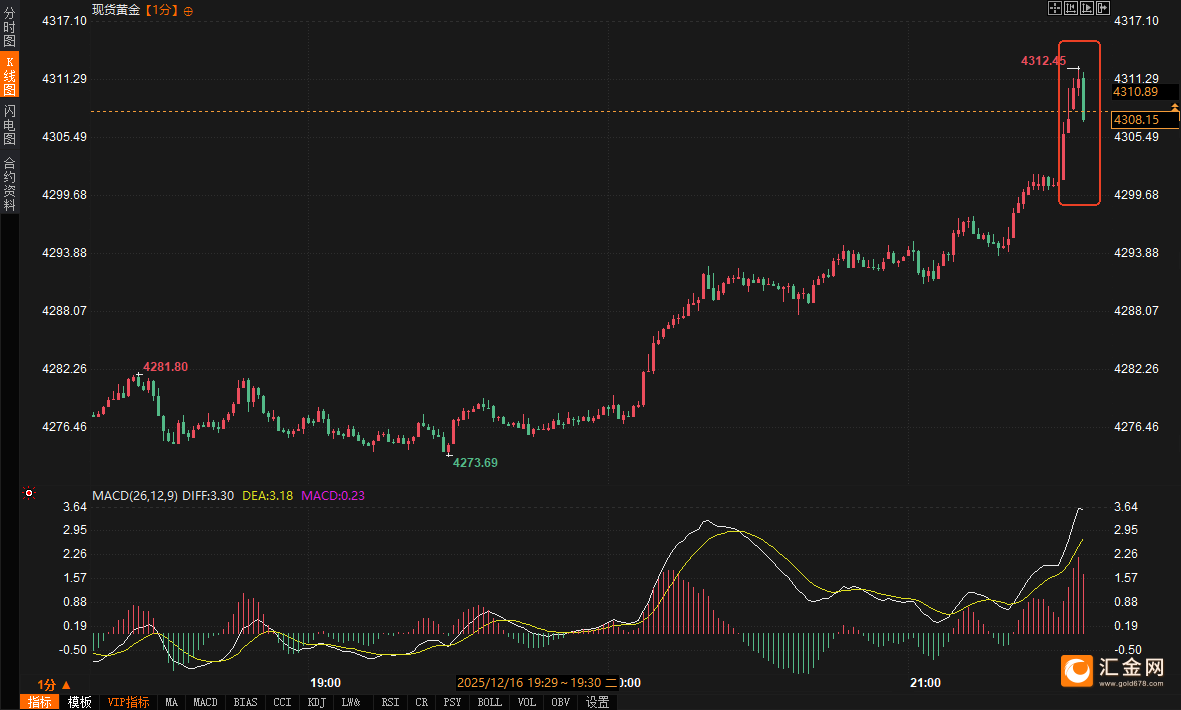This screenshot has width=1181, height=710.
Task: Click the jump-to-start chart axis icon
Action: (x=1070, y=8)
